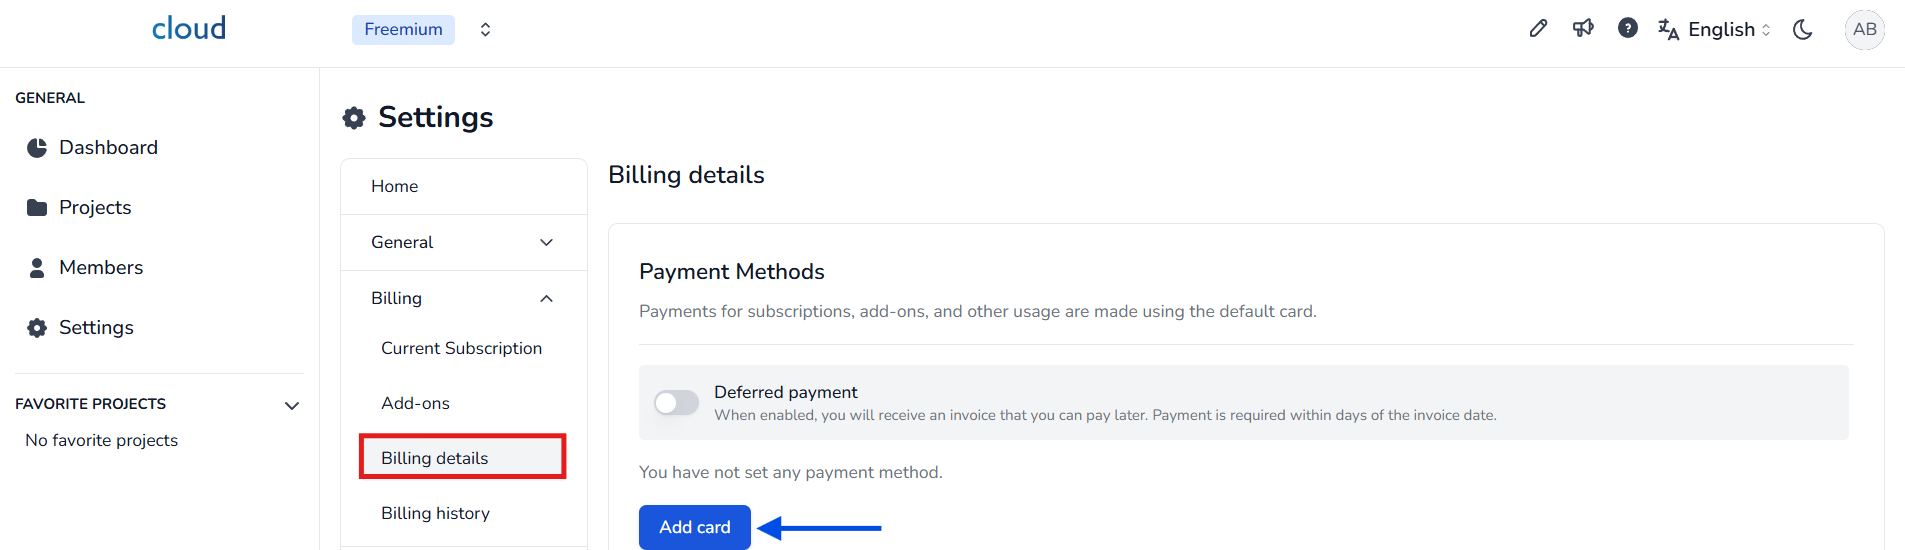Open Settings in the left sidebar
The height and width of the screenshot is (550, 1905).
pos(96,328)
